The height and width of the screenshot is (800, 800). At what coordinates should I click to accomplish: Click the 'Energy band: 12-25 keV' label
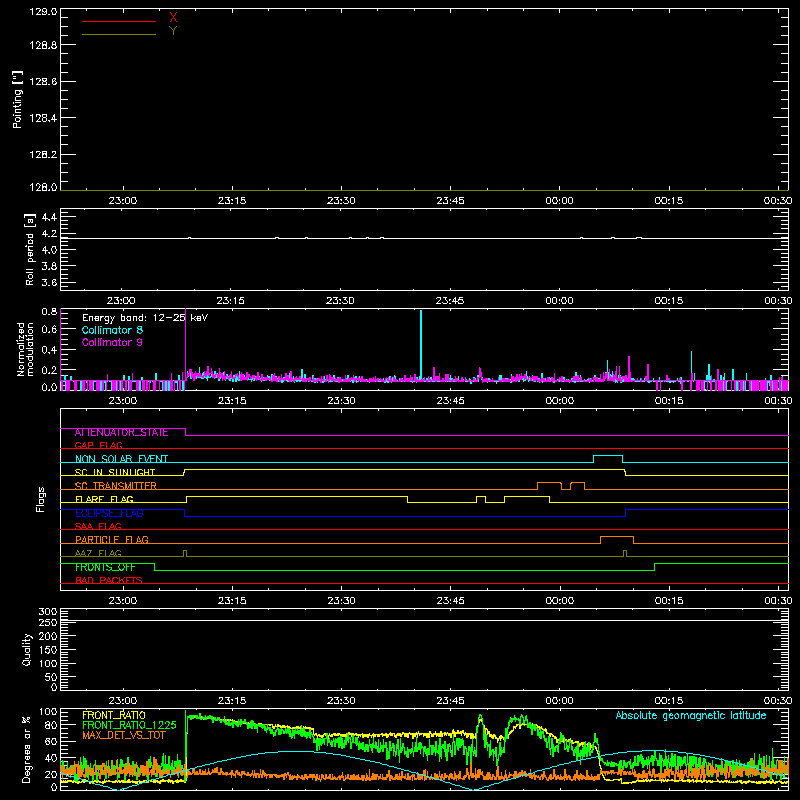tap(145, 318)
